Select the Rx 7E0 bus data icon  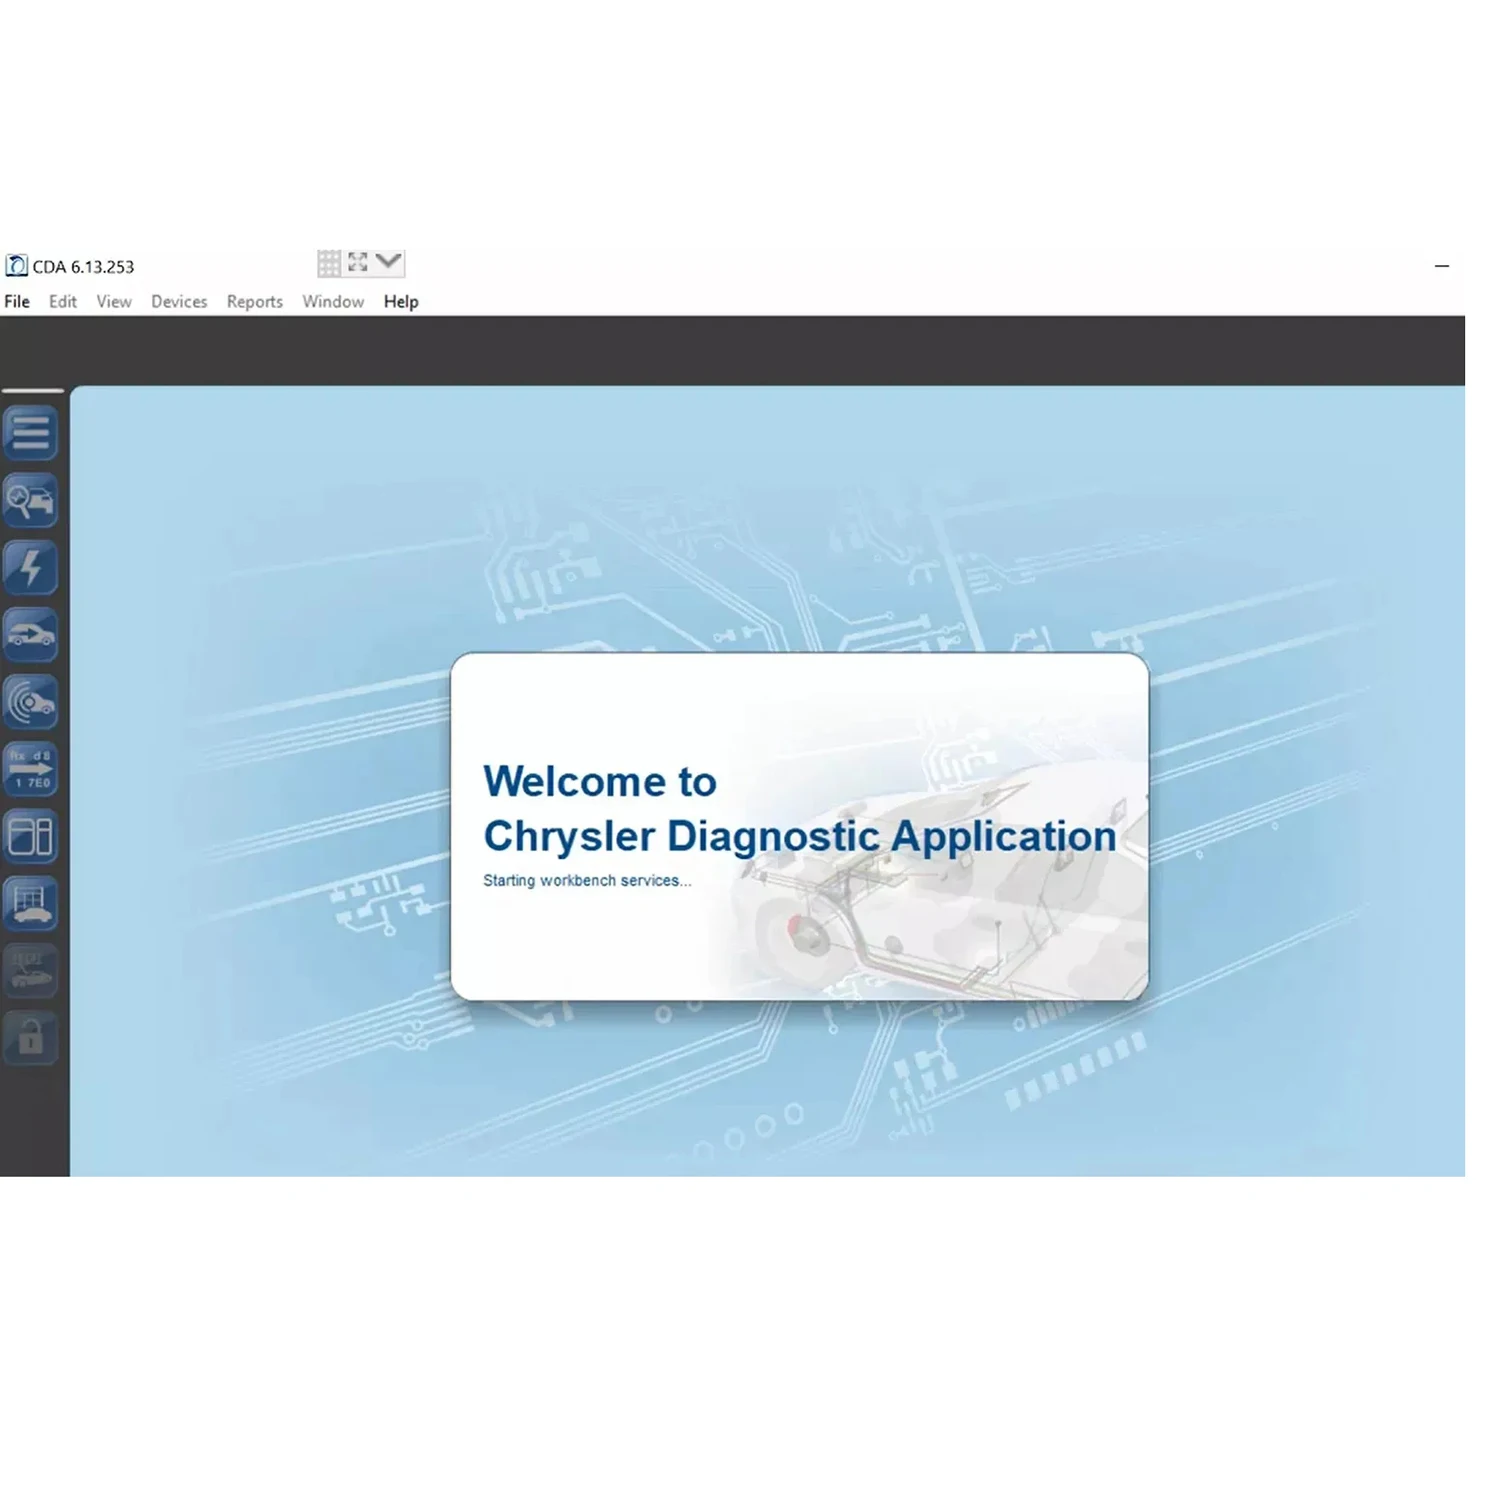(31, 769)
